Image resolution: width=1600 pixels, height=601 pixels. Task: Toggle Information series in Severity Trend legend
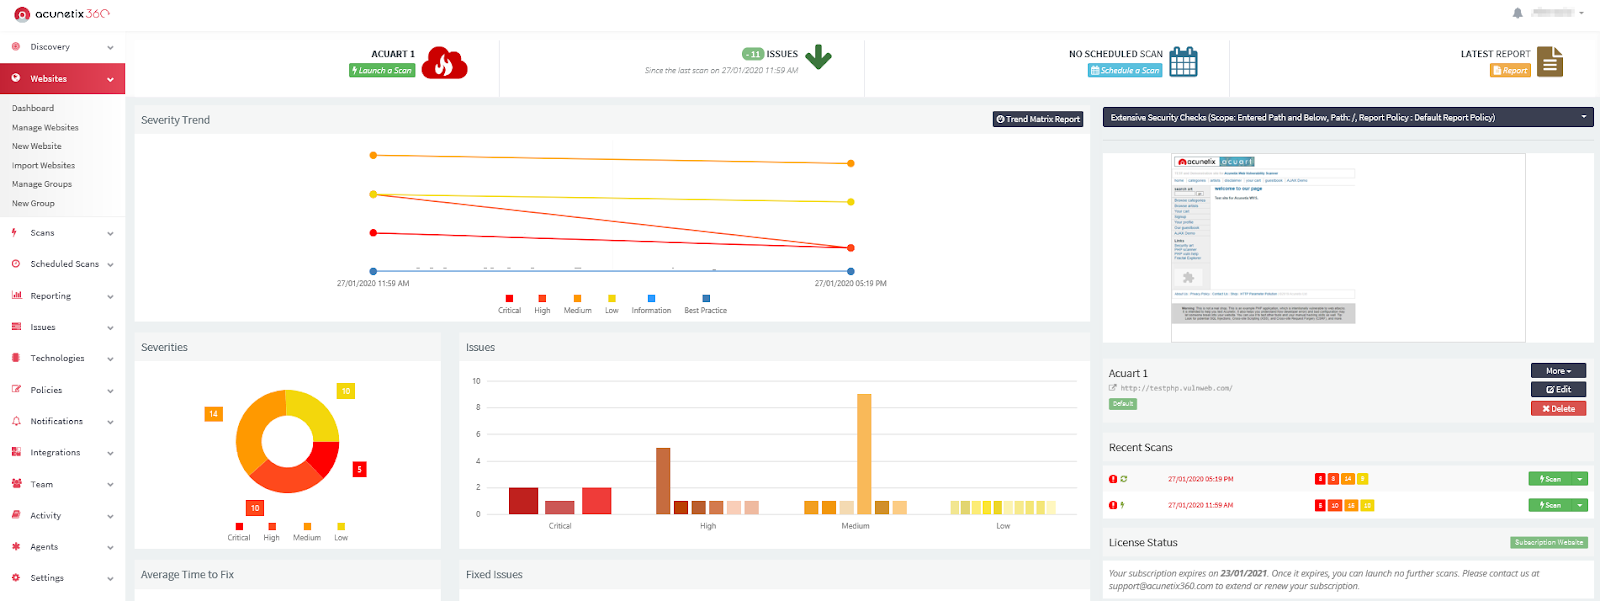[x=651, y=304]
